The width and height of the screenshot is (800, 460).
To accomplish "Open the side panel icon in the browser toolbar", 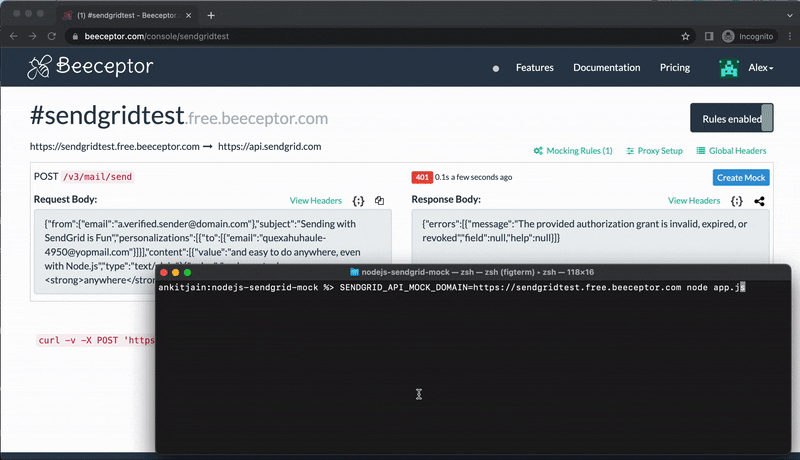I will [709, 36].
